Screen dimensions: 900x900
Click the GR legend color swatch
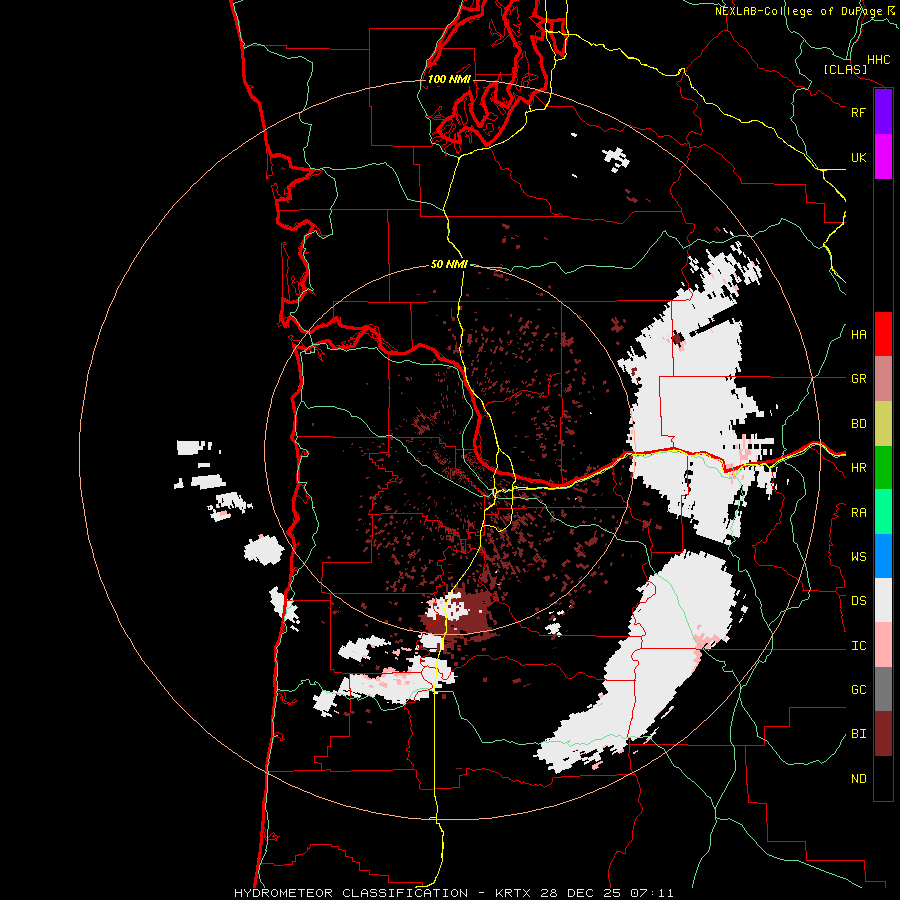(883, 379)
